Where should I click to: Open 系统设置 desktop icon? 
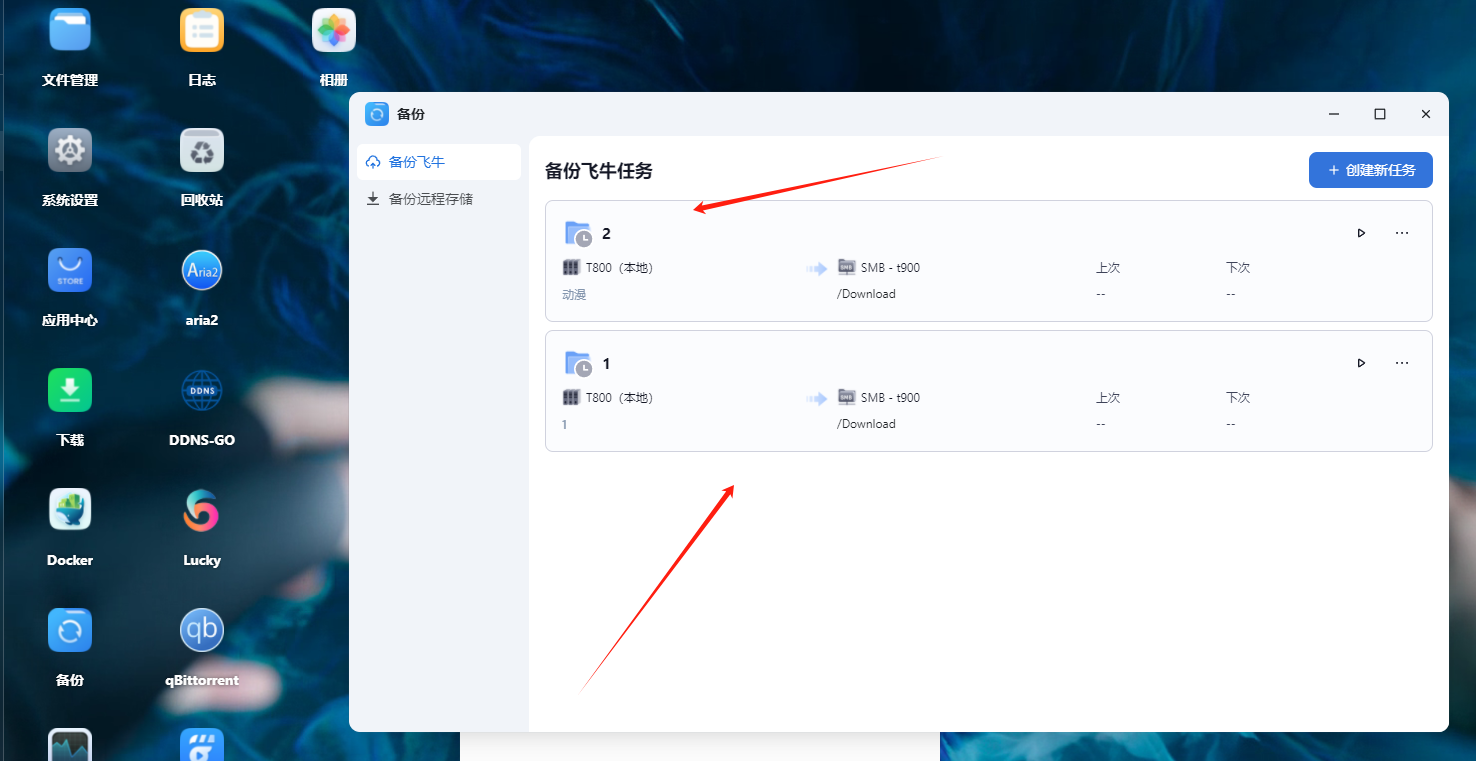(70, 150)
